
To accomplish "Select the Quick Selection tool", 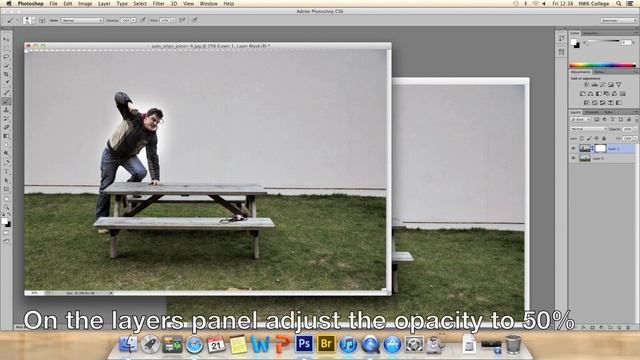I will click(x=6, y=65).
